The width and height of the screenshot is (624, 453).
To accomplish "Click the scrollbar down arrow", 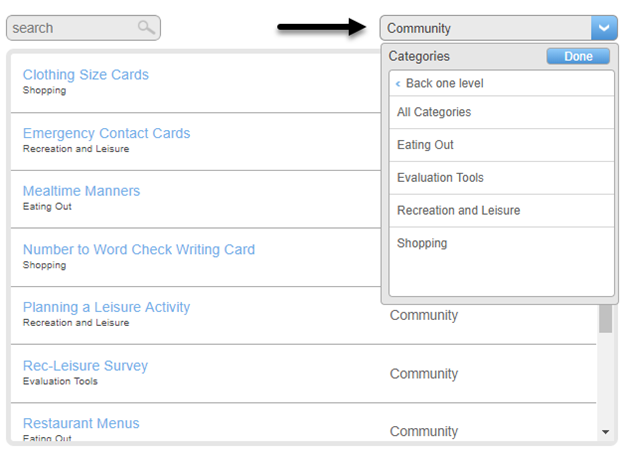I will (x=606, y=432).
